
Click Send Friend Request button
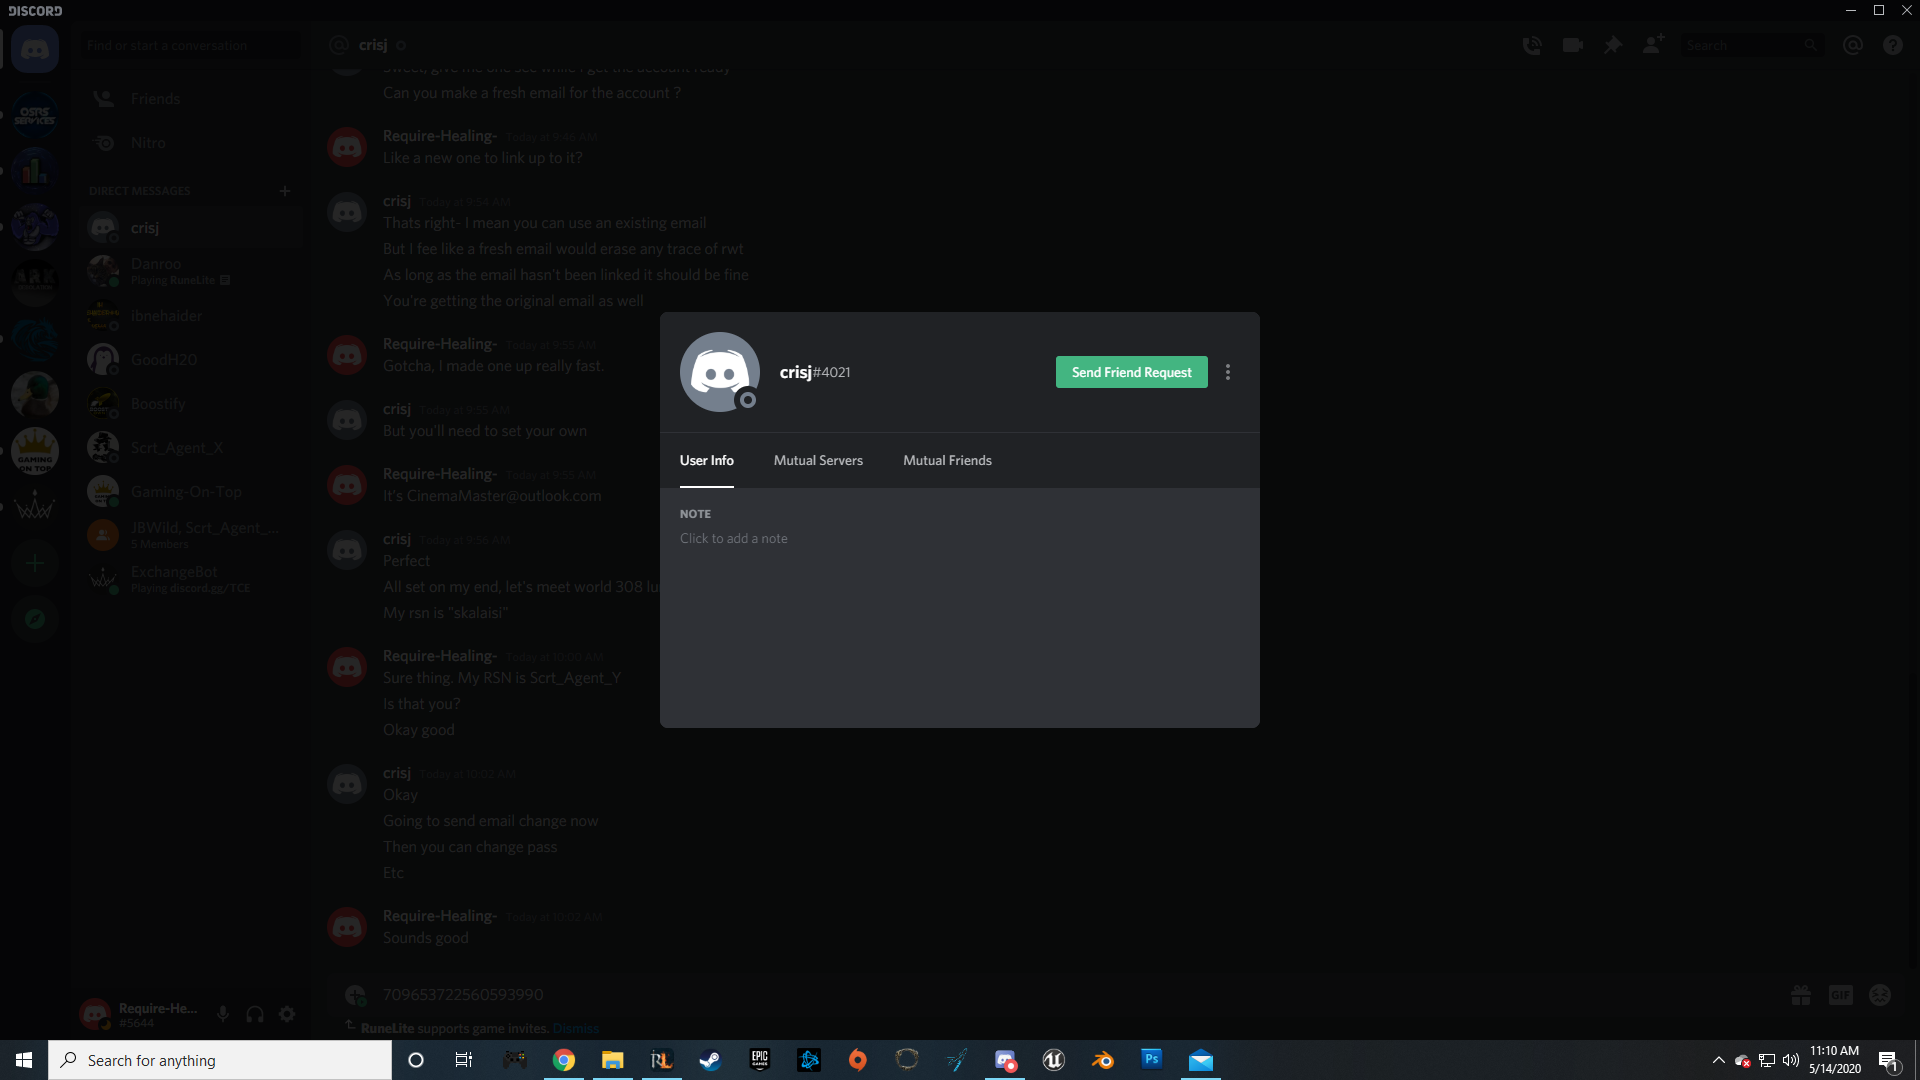1131,372
